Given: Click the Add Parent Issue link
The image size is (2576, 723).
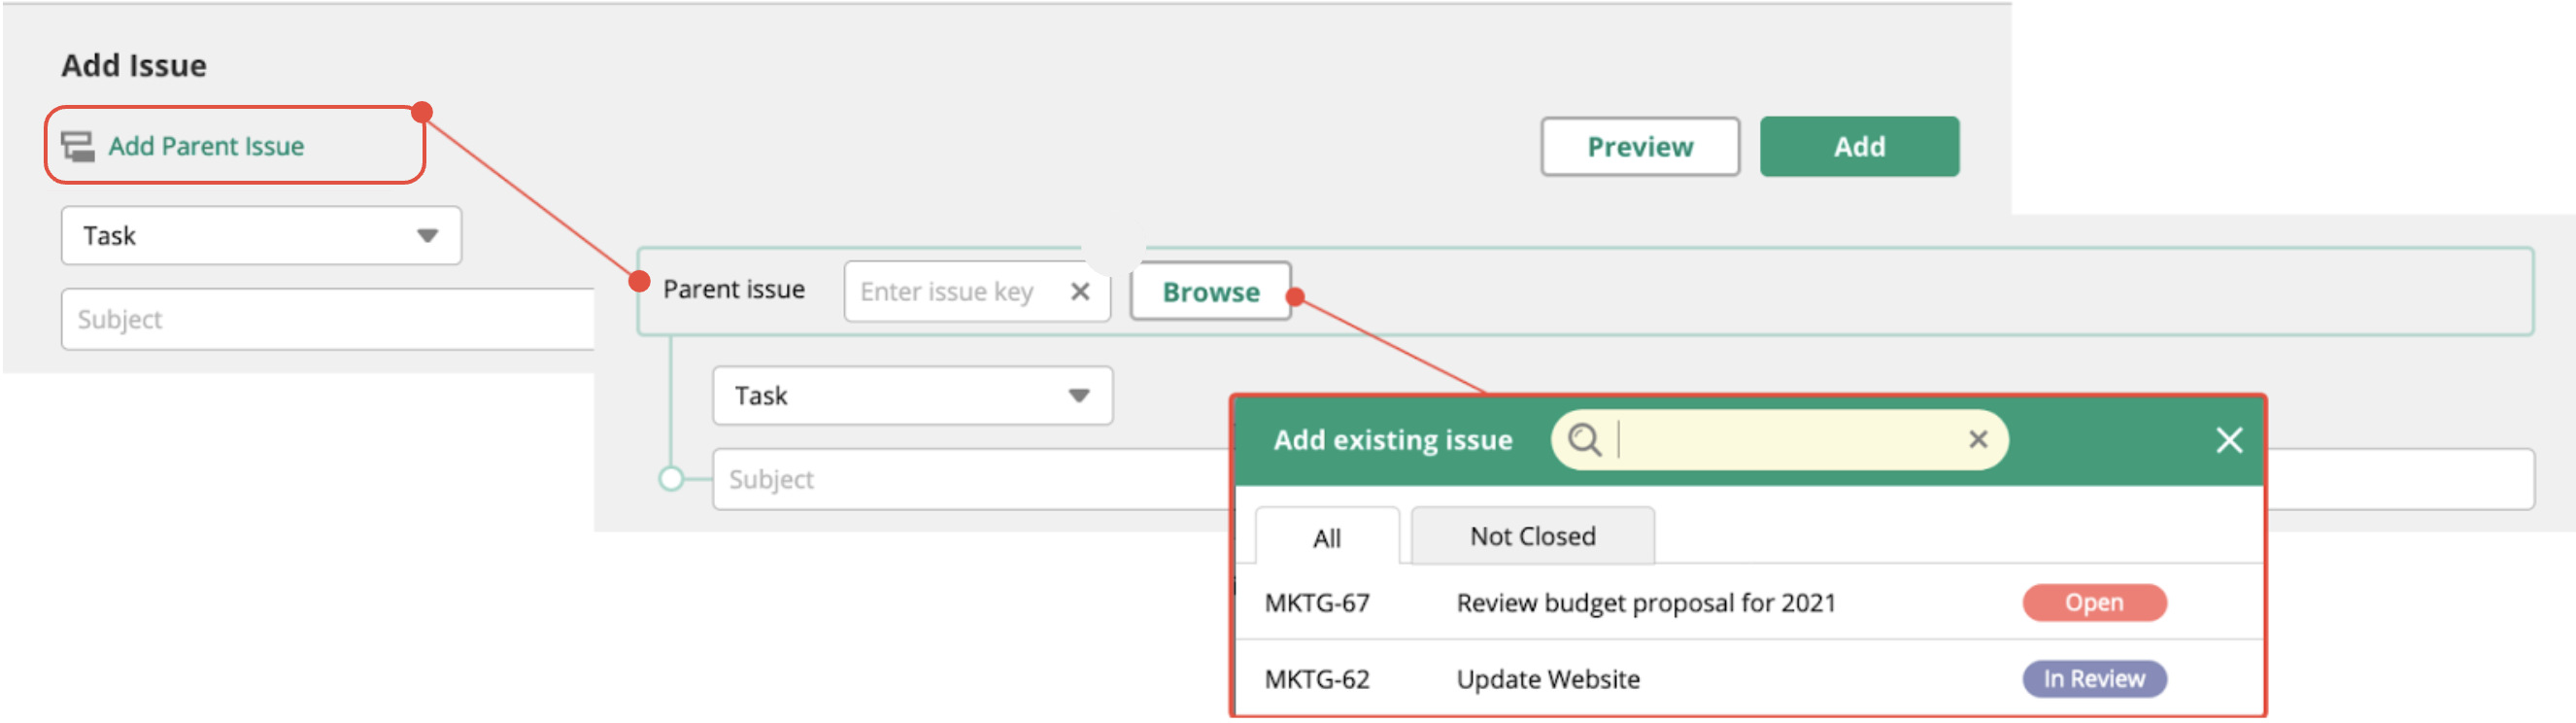Looking at the screenshot, I should point(206,146).
